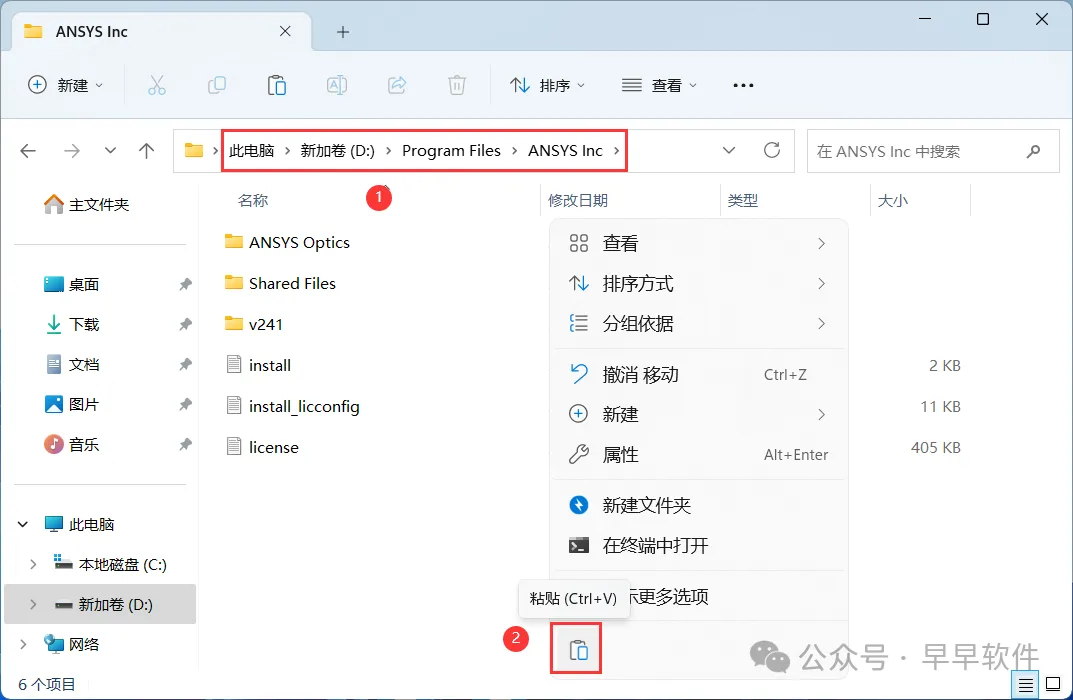Screen dimensions: 1073x700
Task: Open address bar history dropdown
Action: click(x=729, y=151)
